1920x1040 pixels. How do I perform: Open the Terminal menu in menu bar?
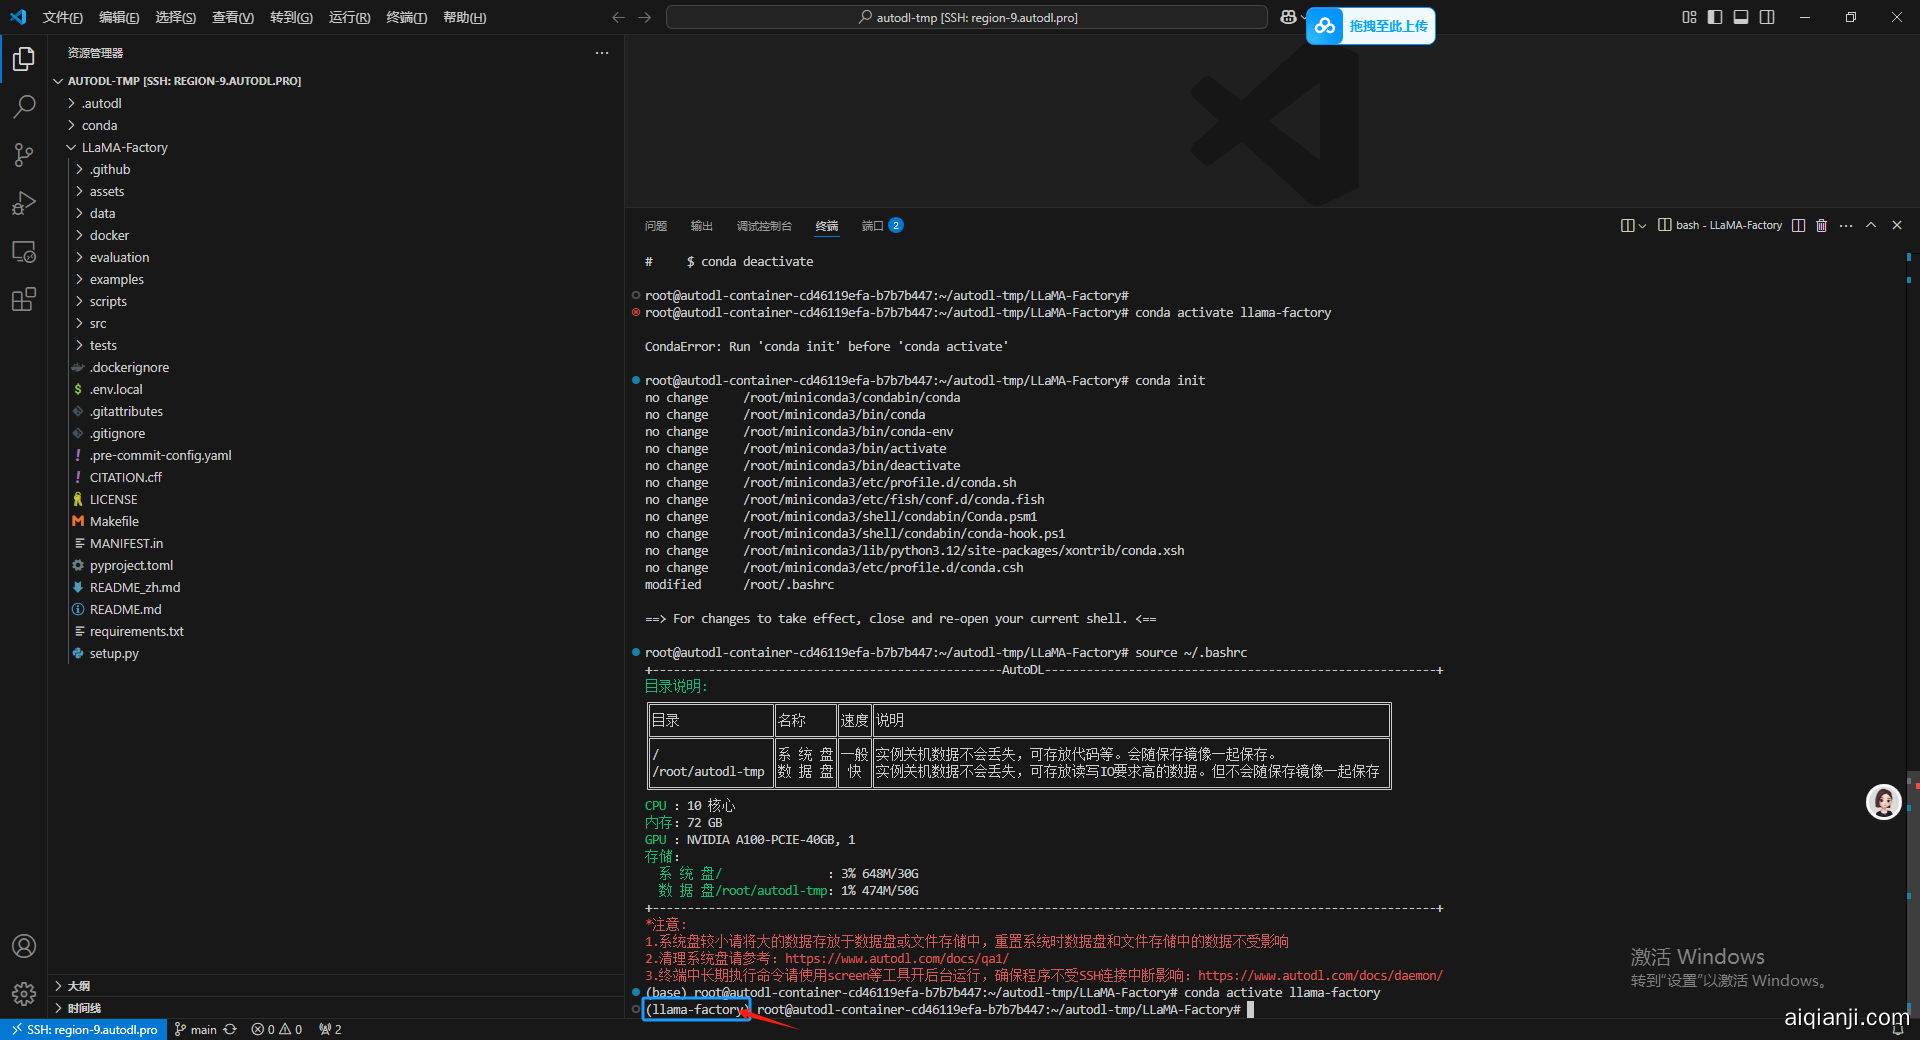coord(406,17)
